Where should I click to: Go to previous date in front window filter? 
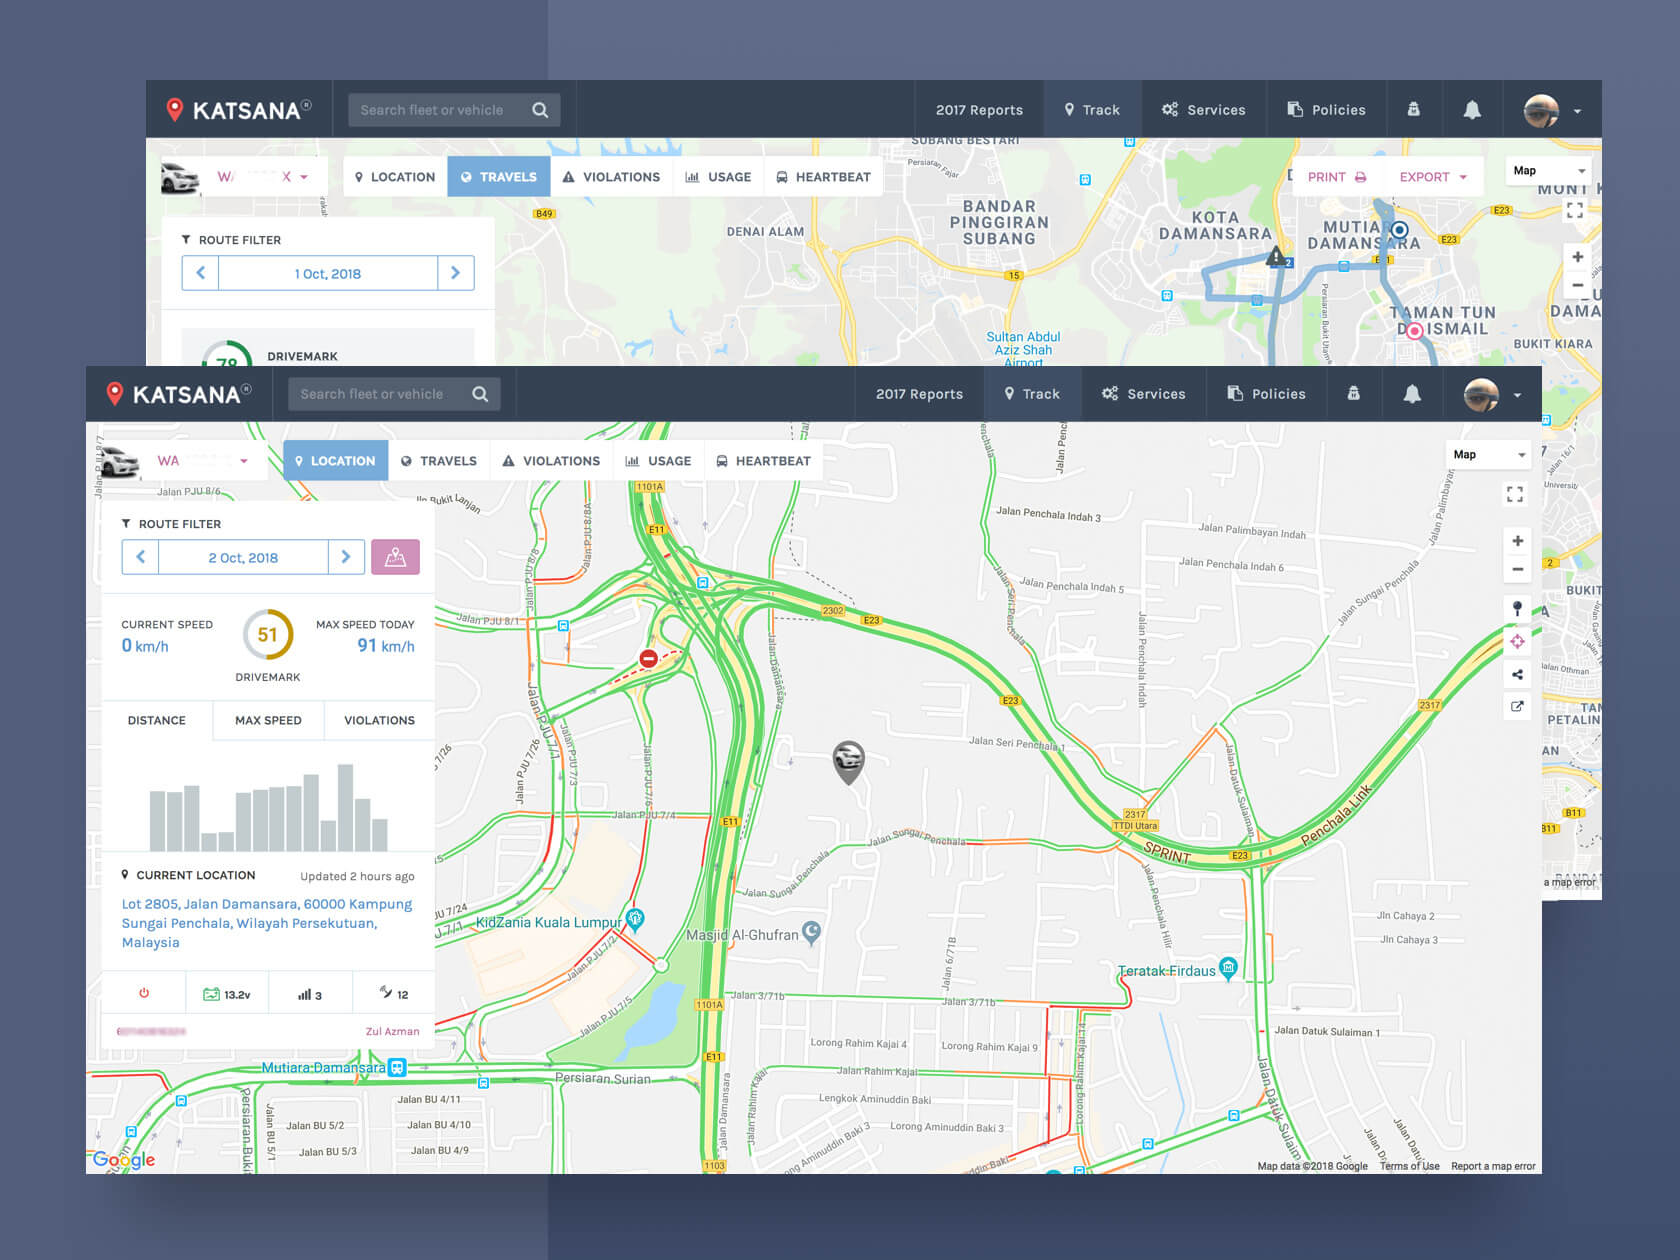coord(141,557)
